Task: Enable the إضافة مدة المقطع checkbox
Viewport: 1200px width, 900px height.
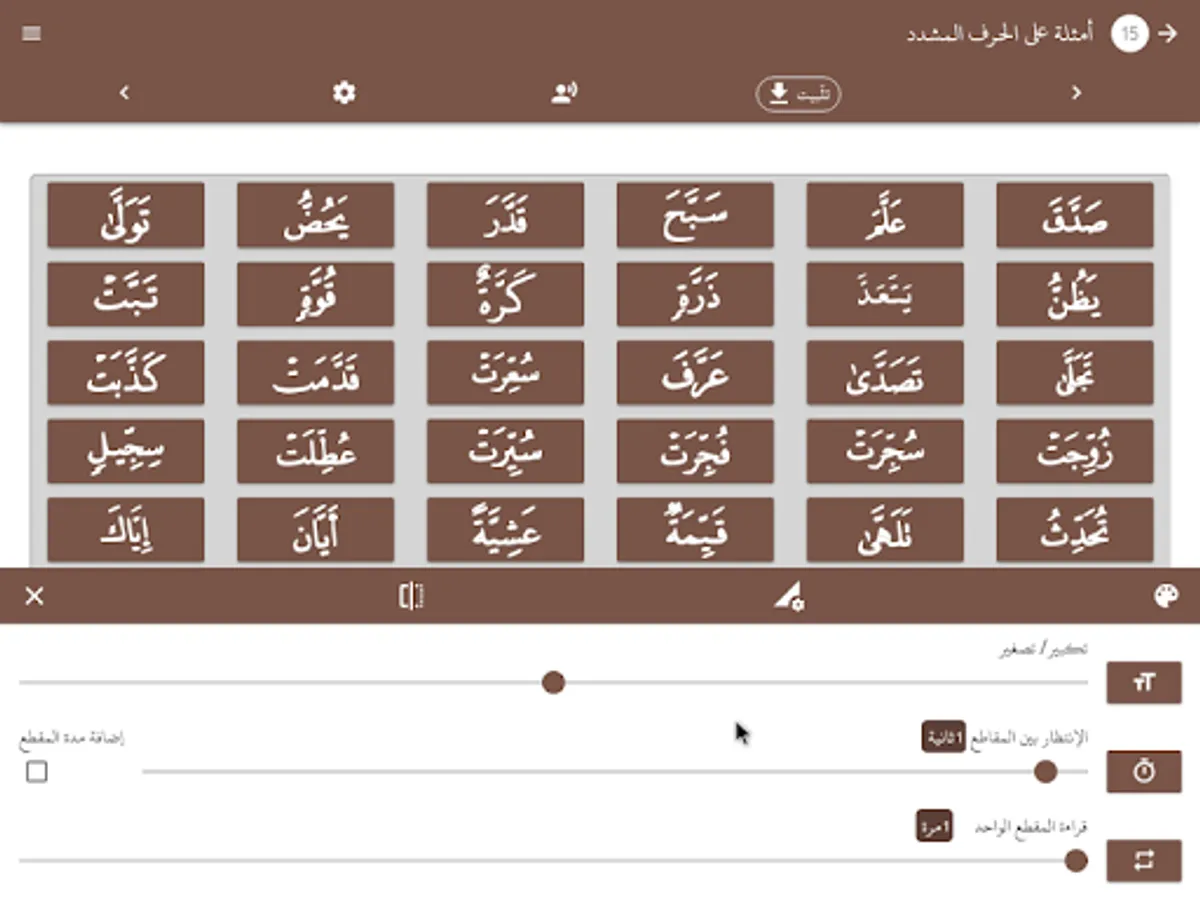Action: pyautogui.click(x=37, y=772)
